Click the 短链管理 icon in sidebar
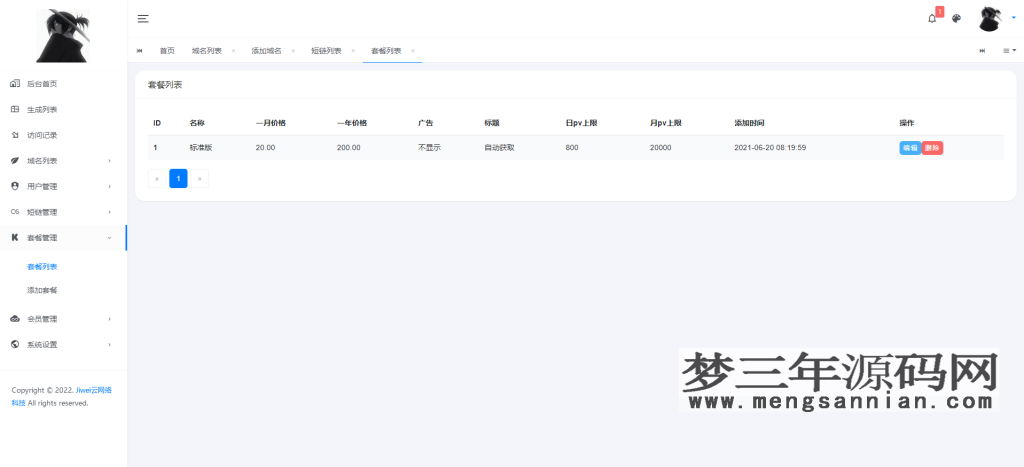 (x=15, y=212)
